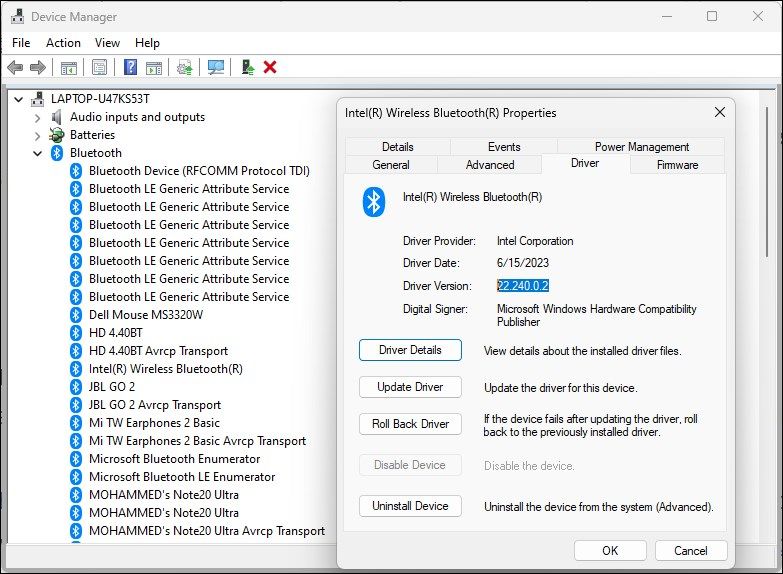Click the red X uninstall device icon
The image size is (783, 574).
tap(270, 67)
